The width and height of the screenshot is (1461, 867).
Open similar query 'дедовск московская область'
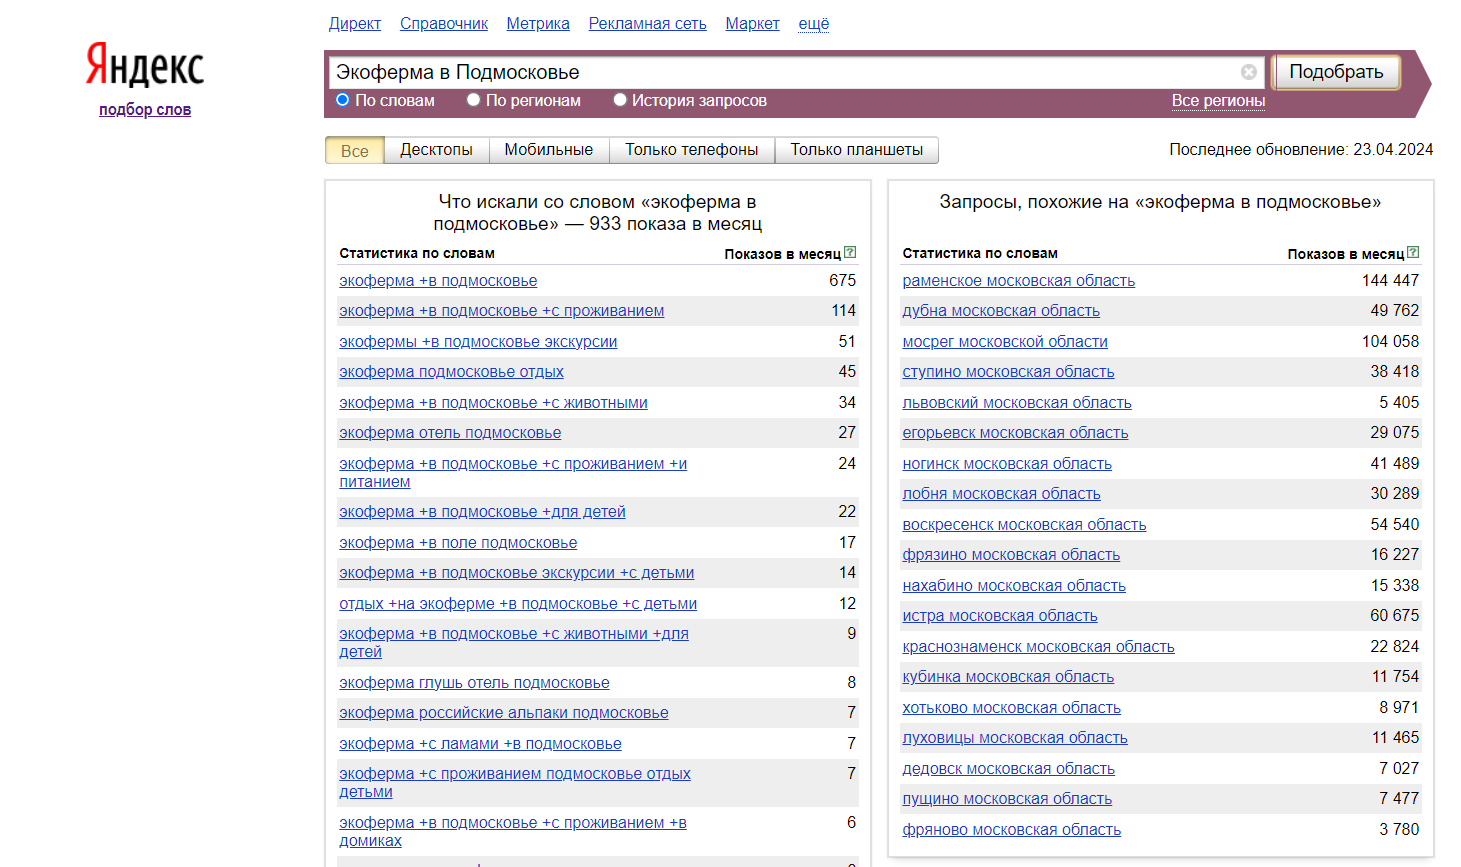point(1008,769)
